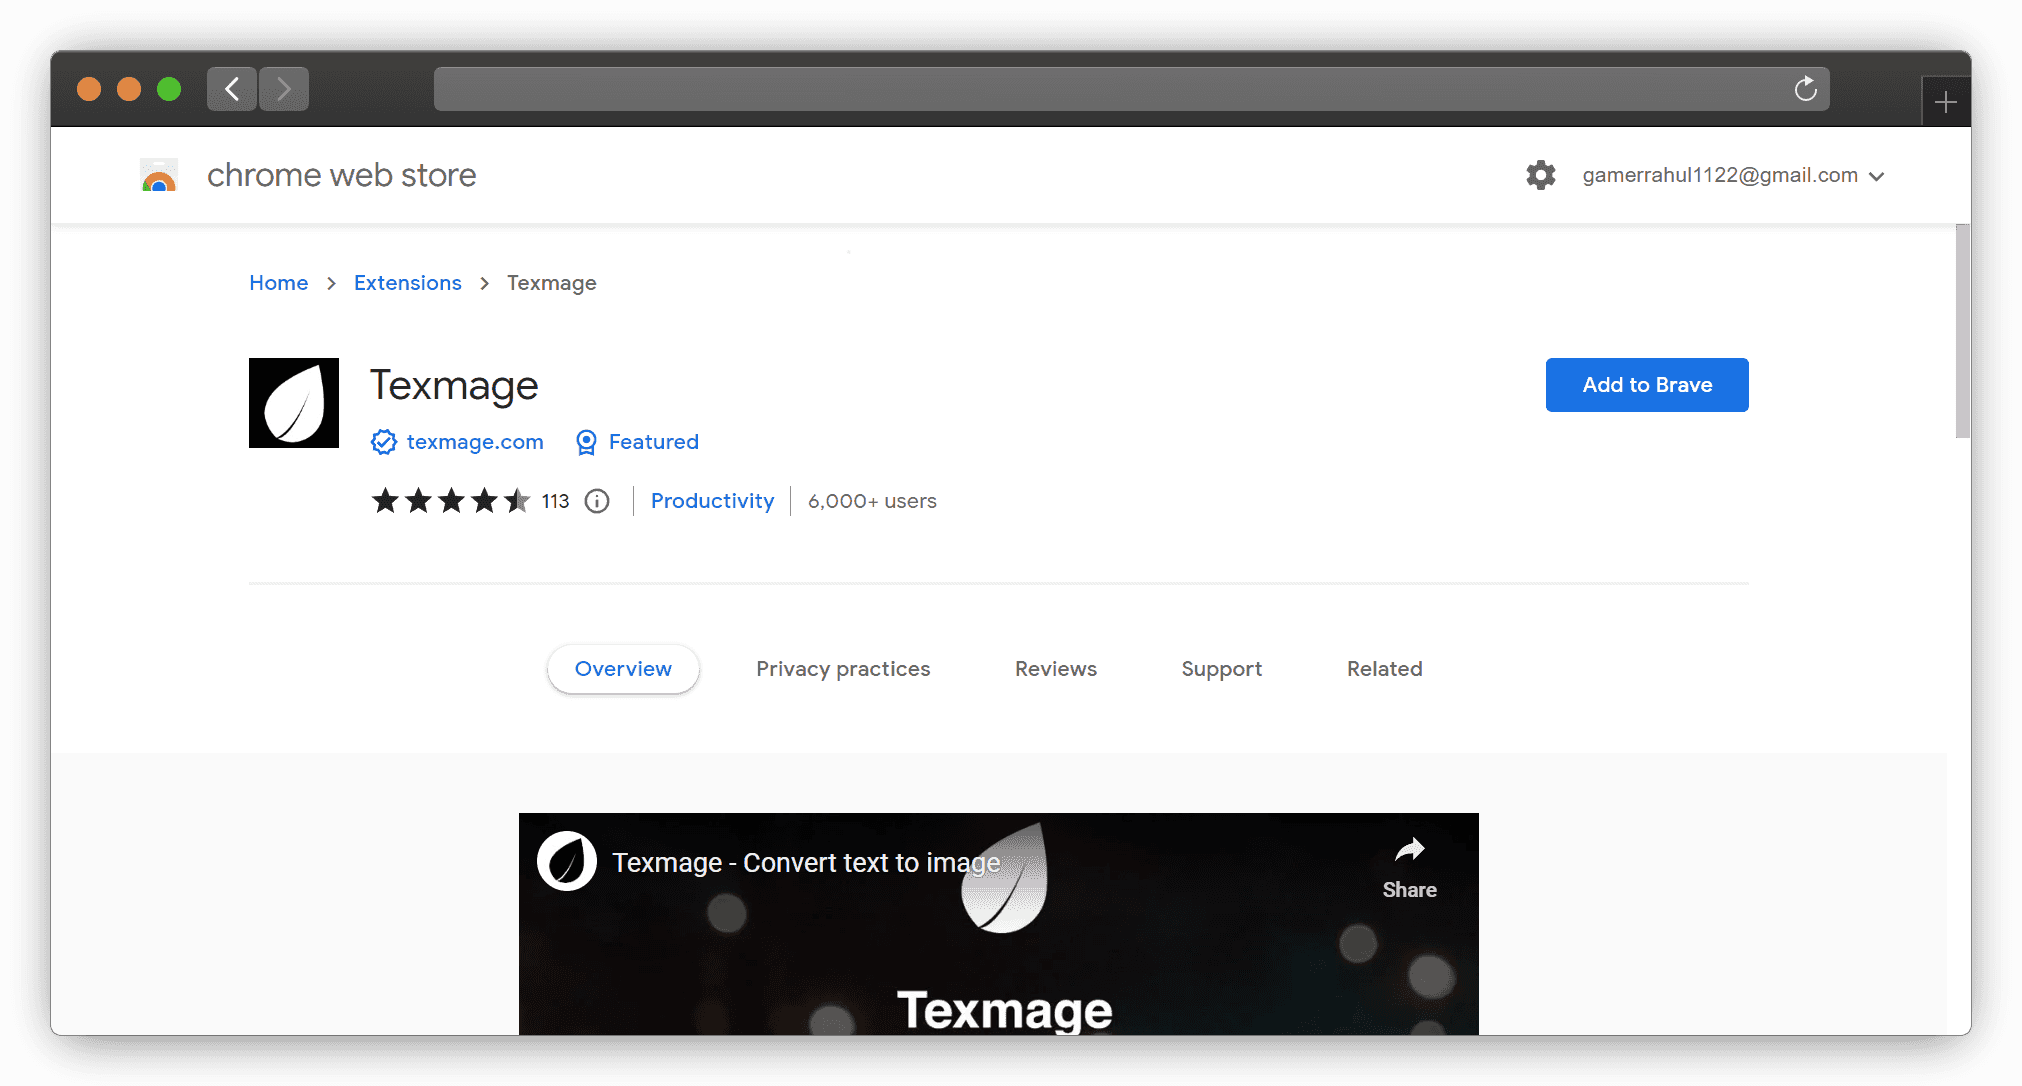Image resolution: width=2022 pixels, height=1086 pixels.
Task: Click the video title 'Texmage - Convert text to image'
Action: click(x=806, y=862)
